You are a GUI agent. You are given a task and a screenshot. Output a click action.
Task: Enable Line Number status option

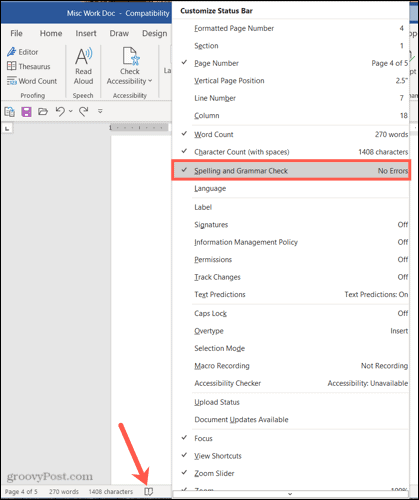[291, 98]
